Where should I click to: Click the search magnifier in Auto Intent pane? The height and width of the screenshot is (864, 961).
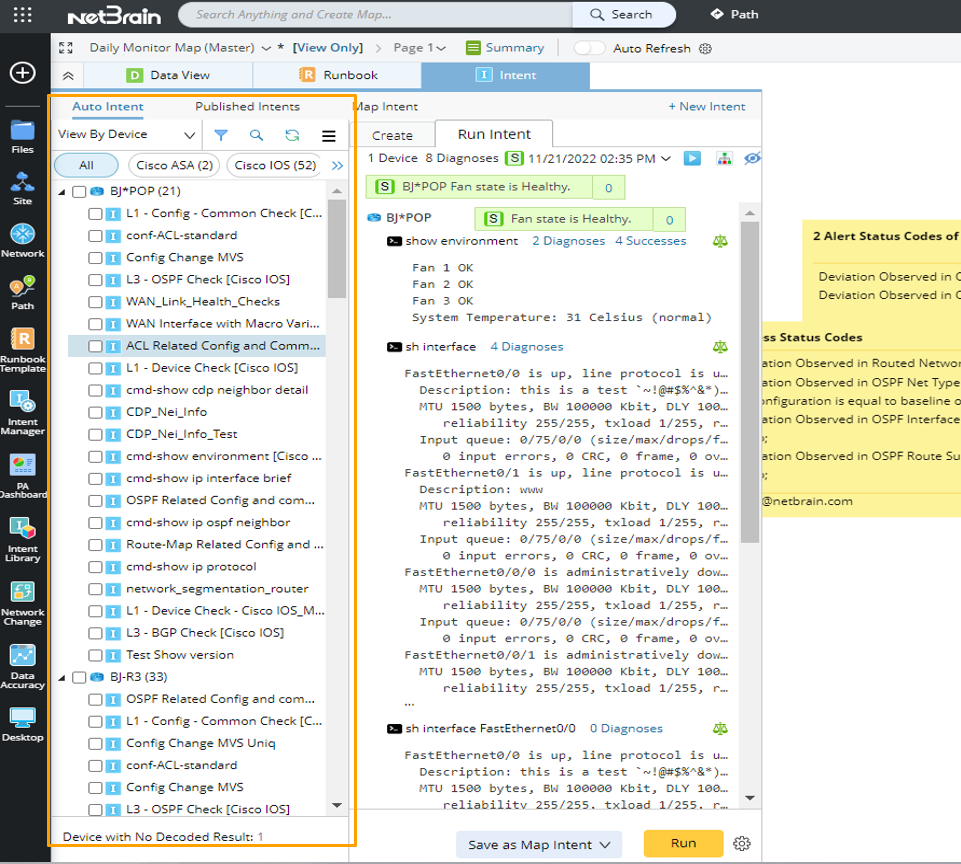[256, 135]
